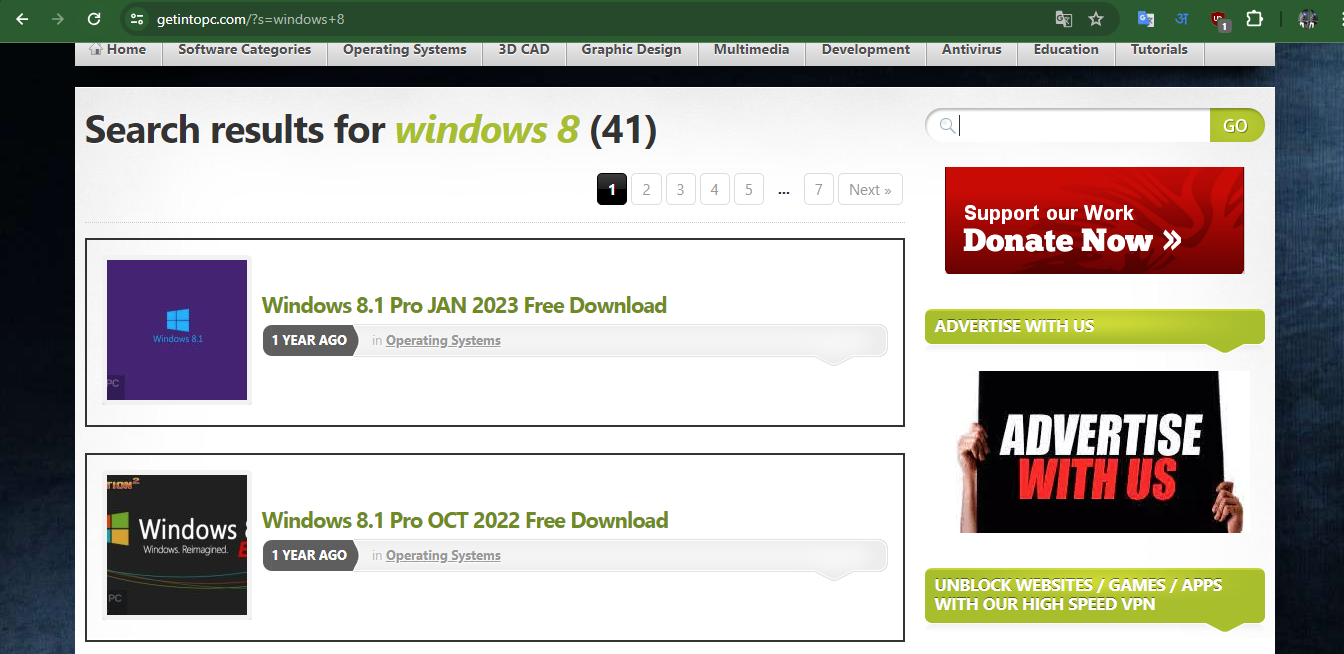Click the 1 YEAR AGO label on JAN 2023 post
This screenshot has width=1344, height=654.
coord(309,340)
